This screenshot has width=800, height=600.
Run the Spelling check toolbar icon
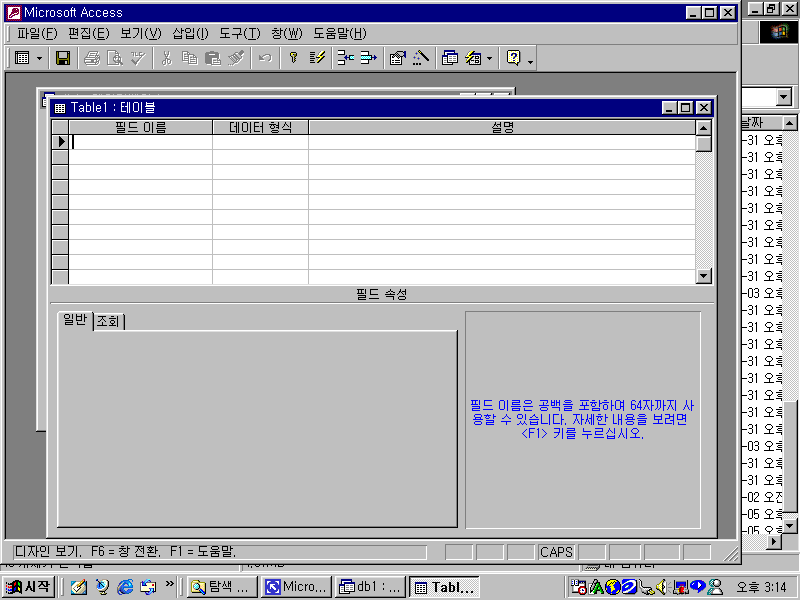138,58
